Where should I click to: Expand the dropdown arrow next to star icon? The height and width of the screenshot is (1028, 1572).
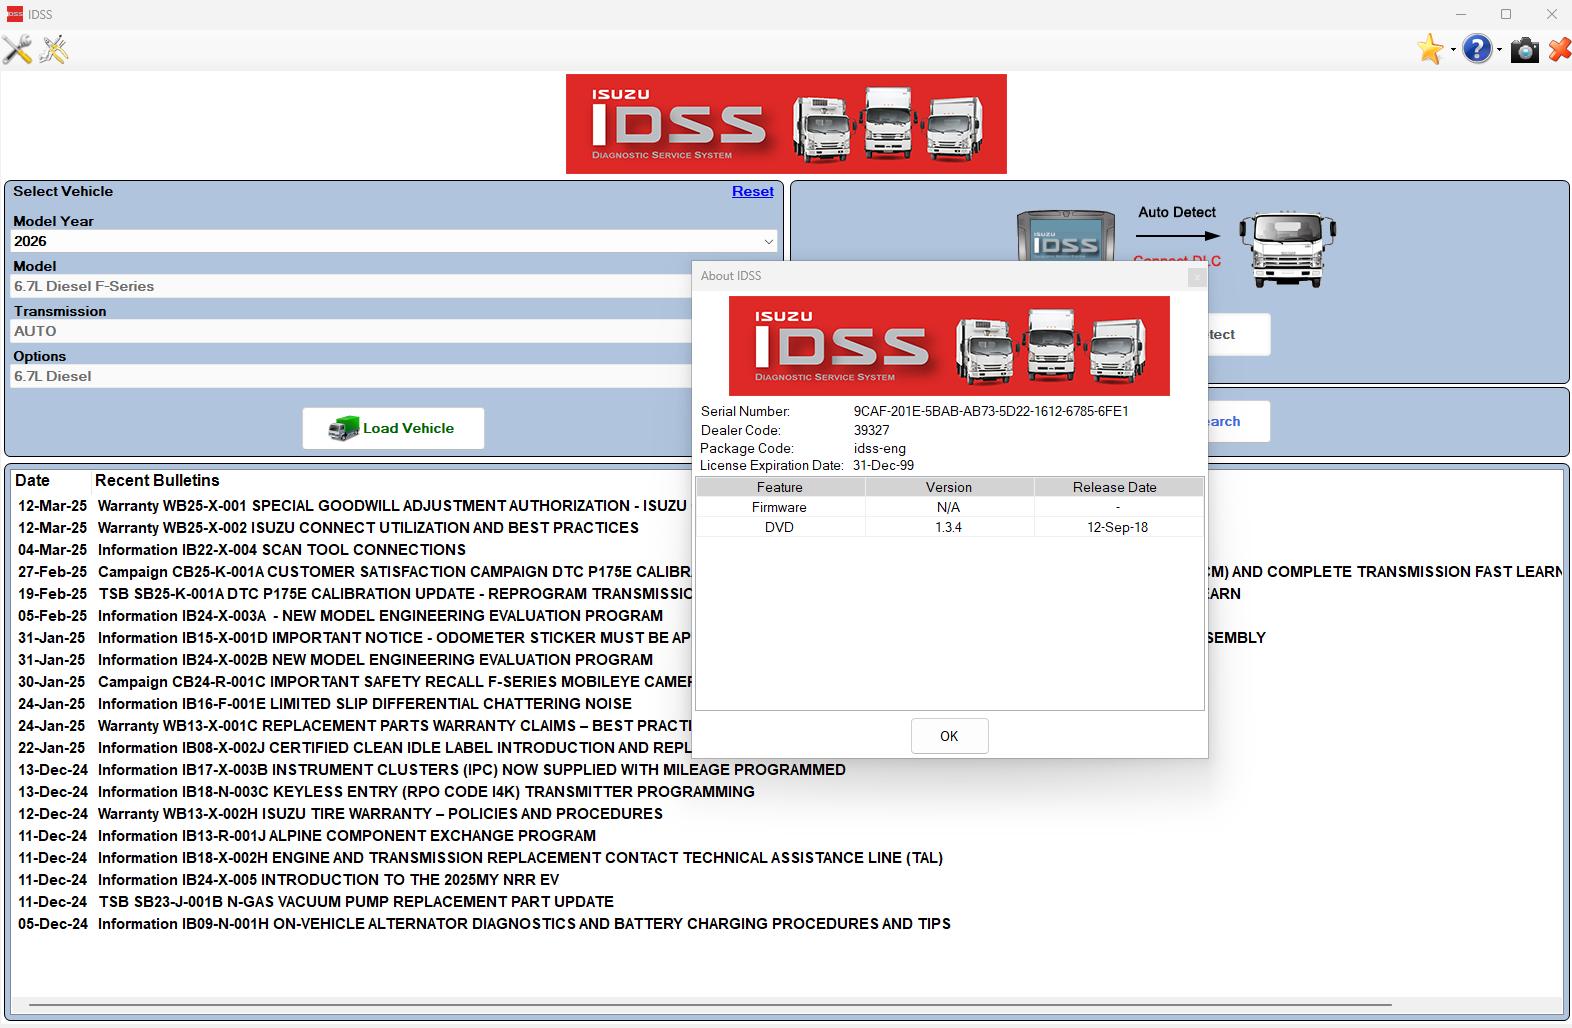[x=1452, y=50]
